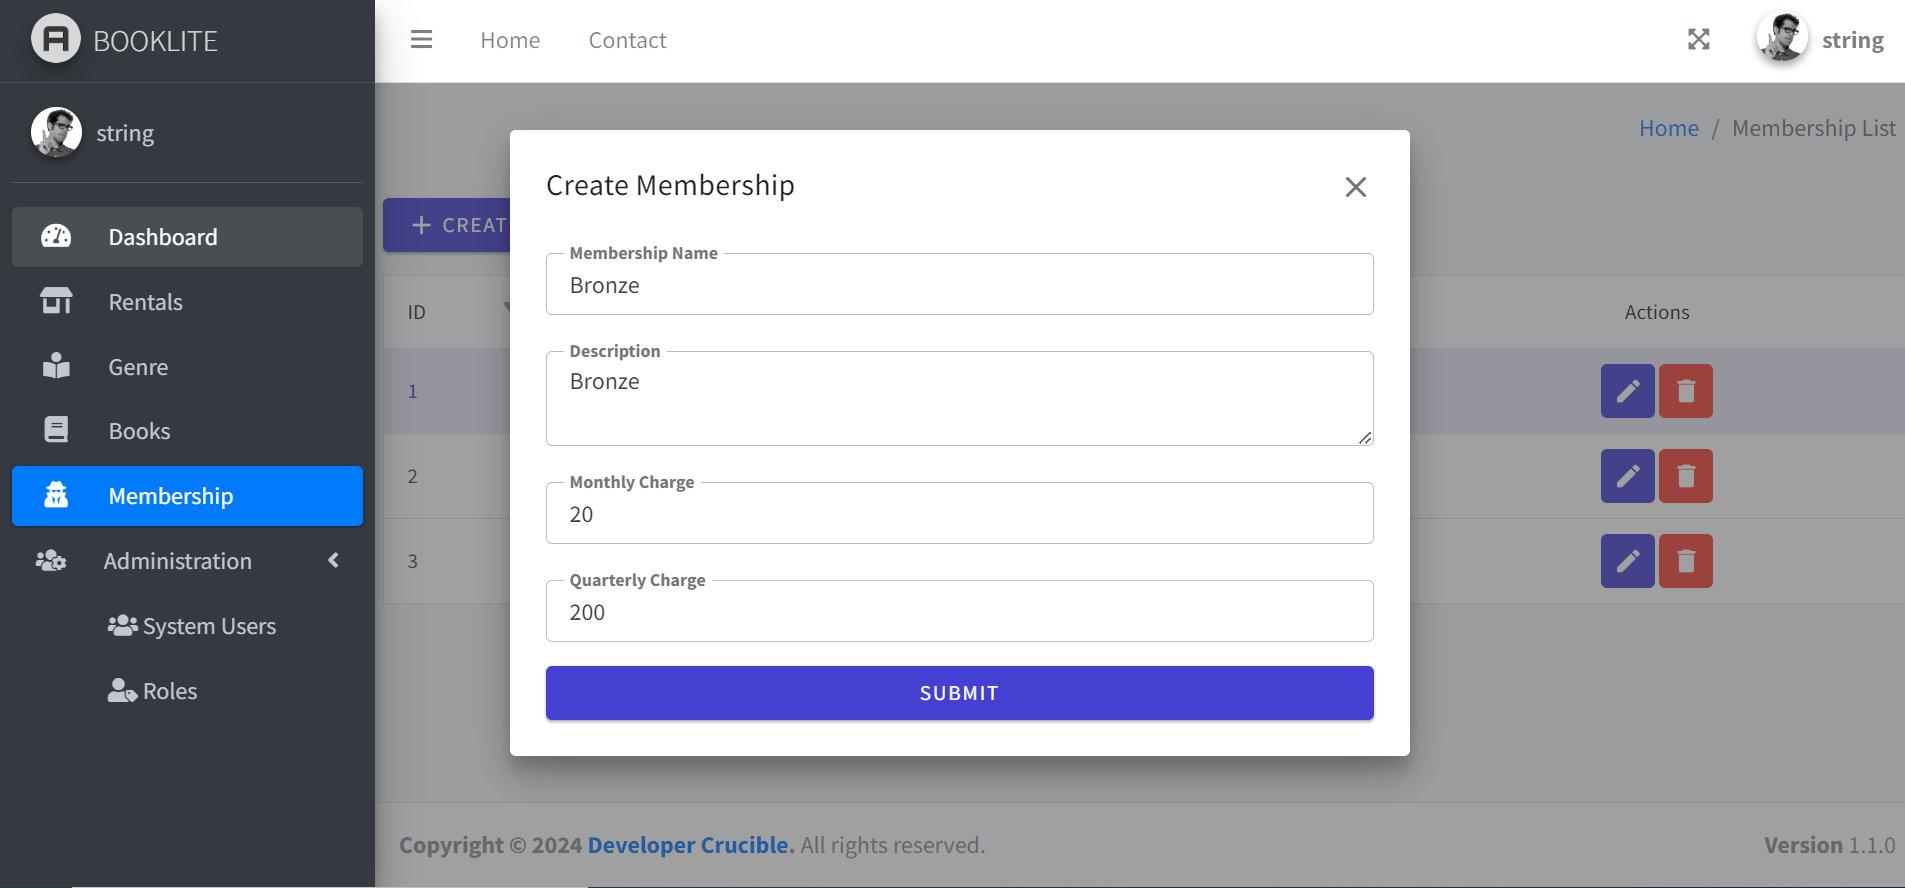The width and height of the screenshot is (1905, 888).
Task: Click the Home link in top navbar
Action: pos(510,40)
